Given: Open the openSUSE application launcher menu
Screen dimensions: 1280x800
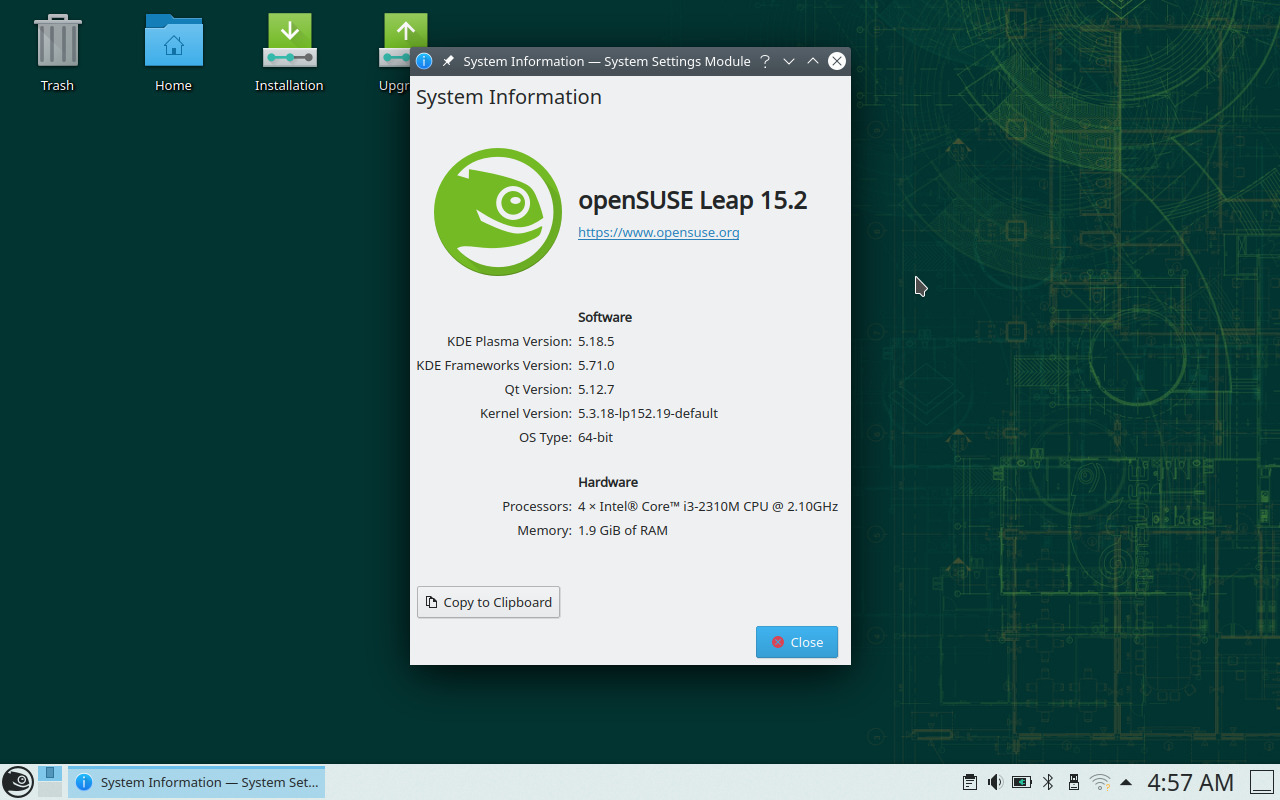Looking at the screenshot, I should coord(17,782).
